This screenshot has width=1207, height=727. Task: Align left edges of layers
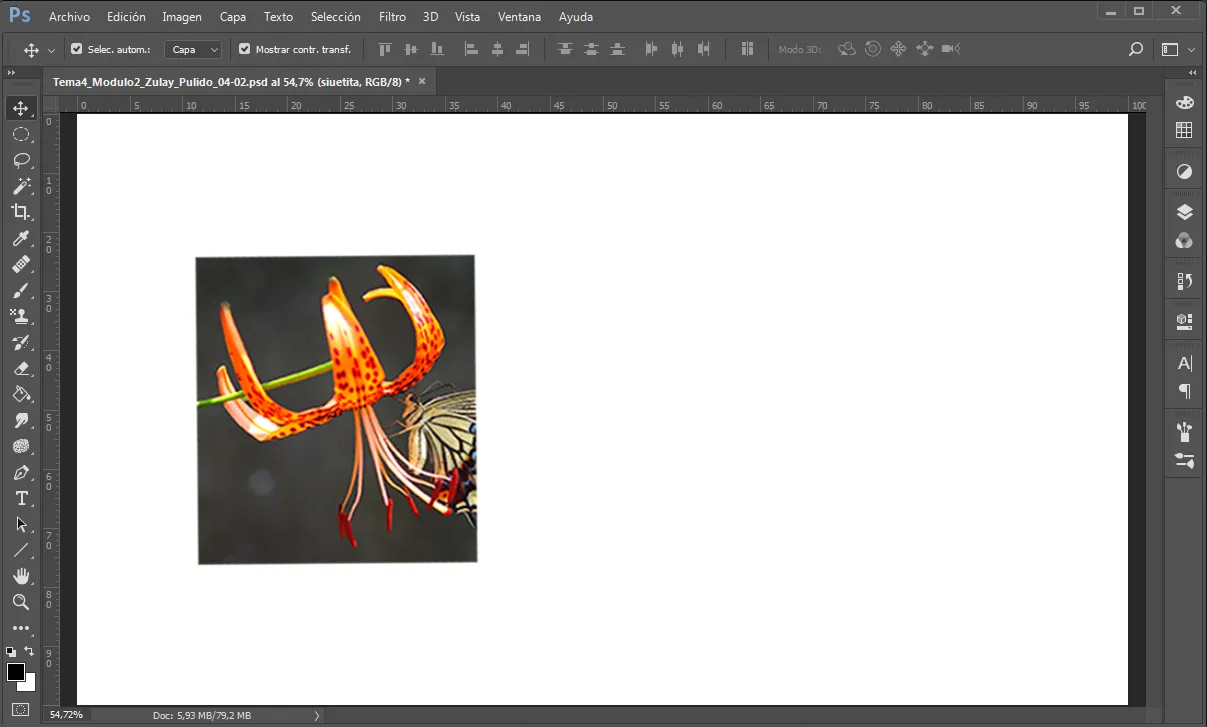coord(471,49)
